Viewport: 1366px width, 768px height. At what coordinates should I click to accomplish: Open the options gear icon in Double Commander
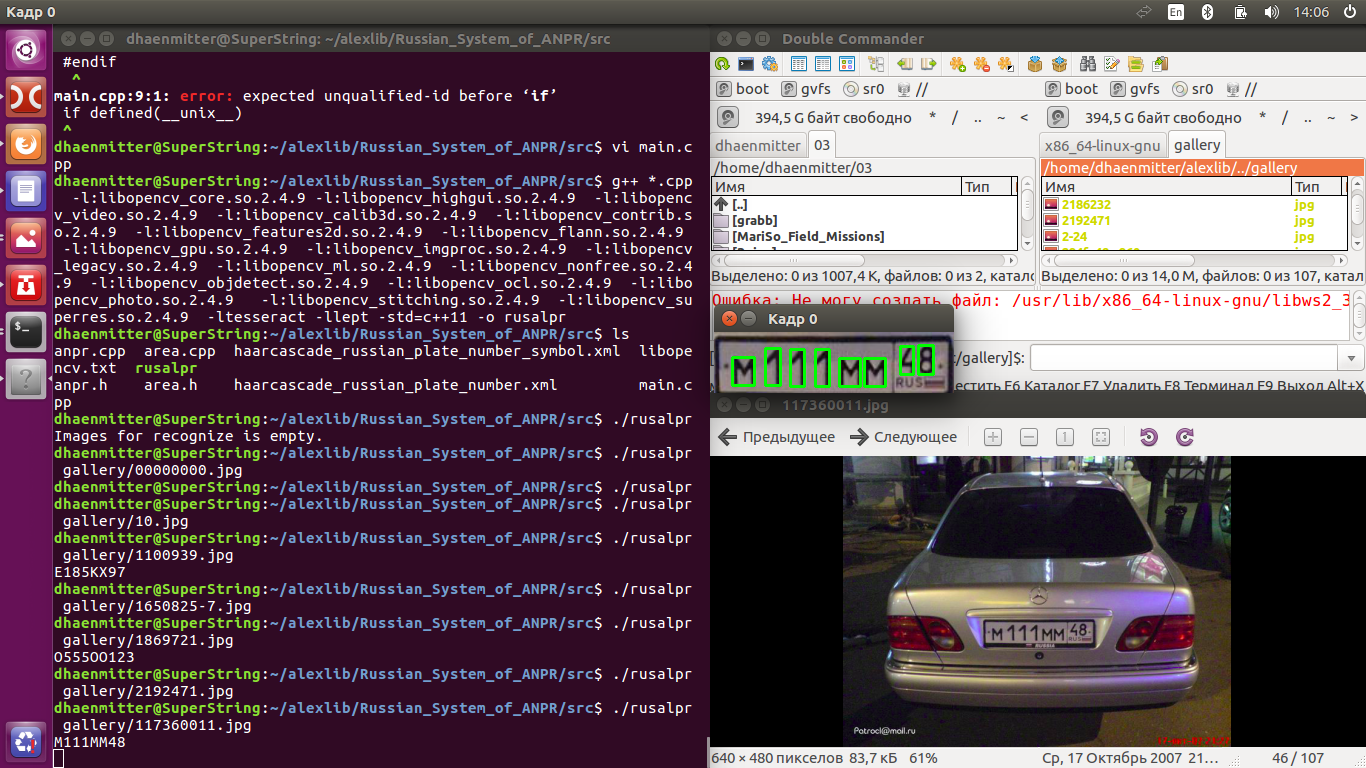[x=770, y=64]
